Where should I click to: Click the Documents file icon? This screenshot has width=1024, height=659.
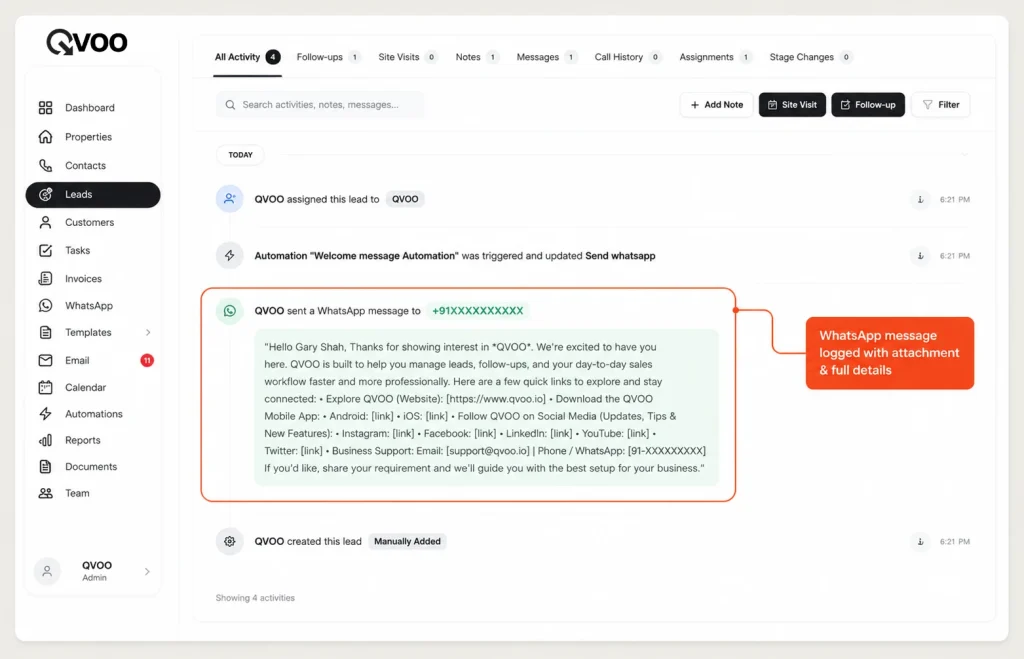pos(45,466)
